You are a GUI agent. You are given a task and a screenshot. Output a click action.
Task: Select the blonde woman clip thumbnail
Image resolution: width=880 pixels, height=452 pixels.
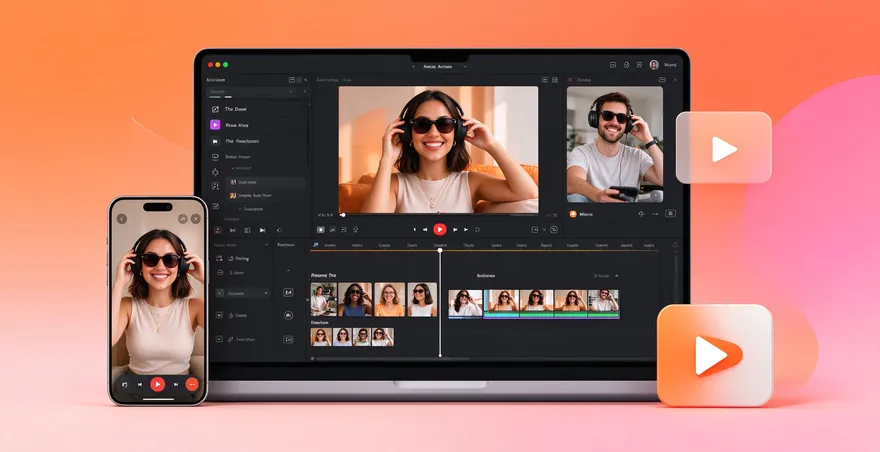coord(389,299)
